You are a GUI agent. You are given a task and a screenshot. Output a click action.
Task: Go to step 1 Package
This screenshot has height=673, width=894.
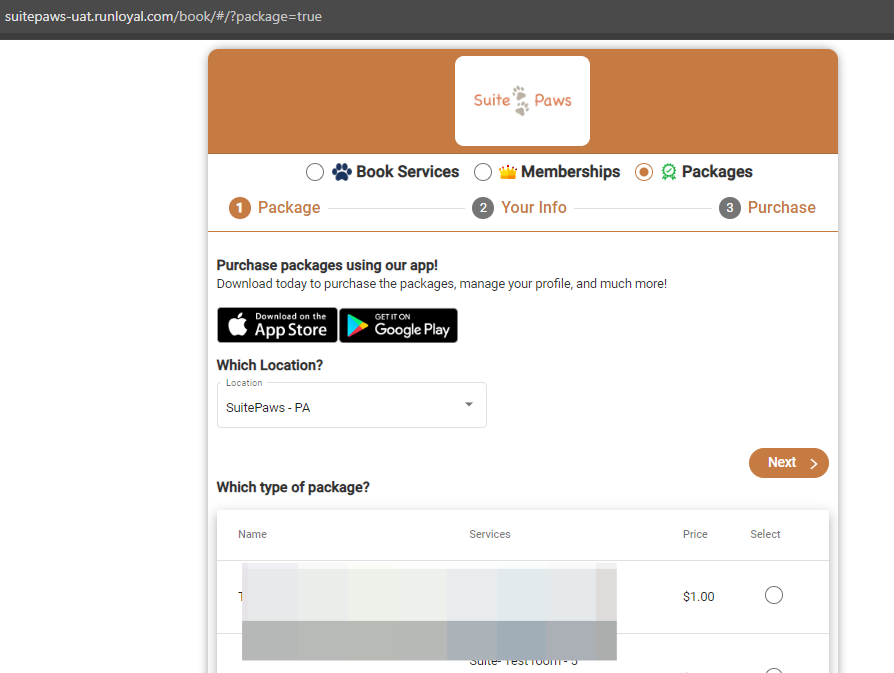click(x=275, y=208)
